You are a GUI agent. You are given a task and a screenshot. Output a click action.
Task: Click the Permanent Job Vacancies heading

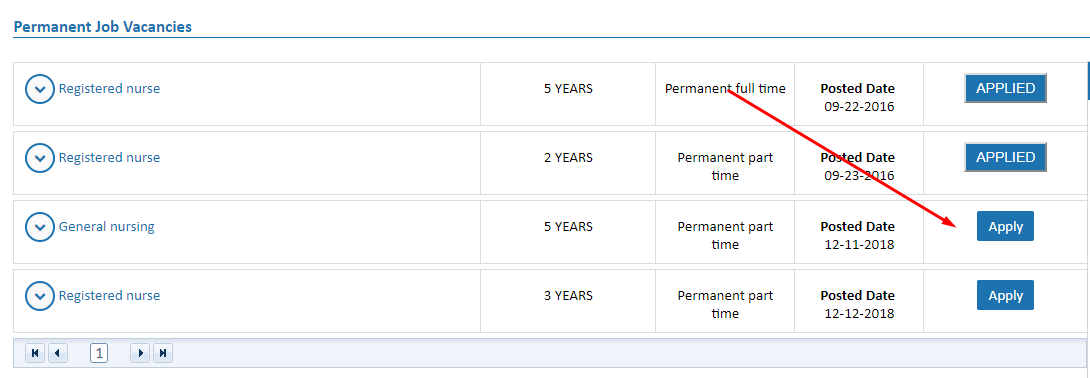pyautogui.click(x=103, y=27)
